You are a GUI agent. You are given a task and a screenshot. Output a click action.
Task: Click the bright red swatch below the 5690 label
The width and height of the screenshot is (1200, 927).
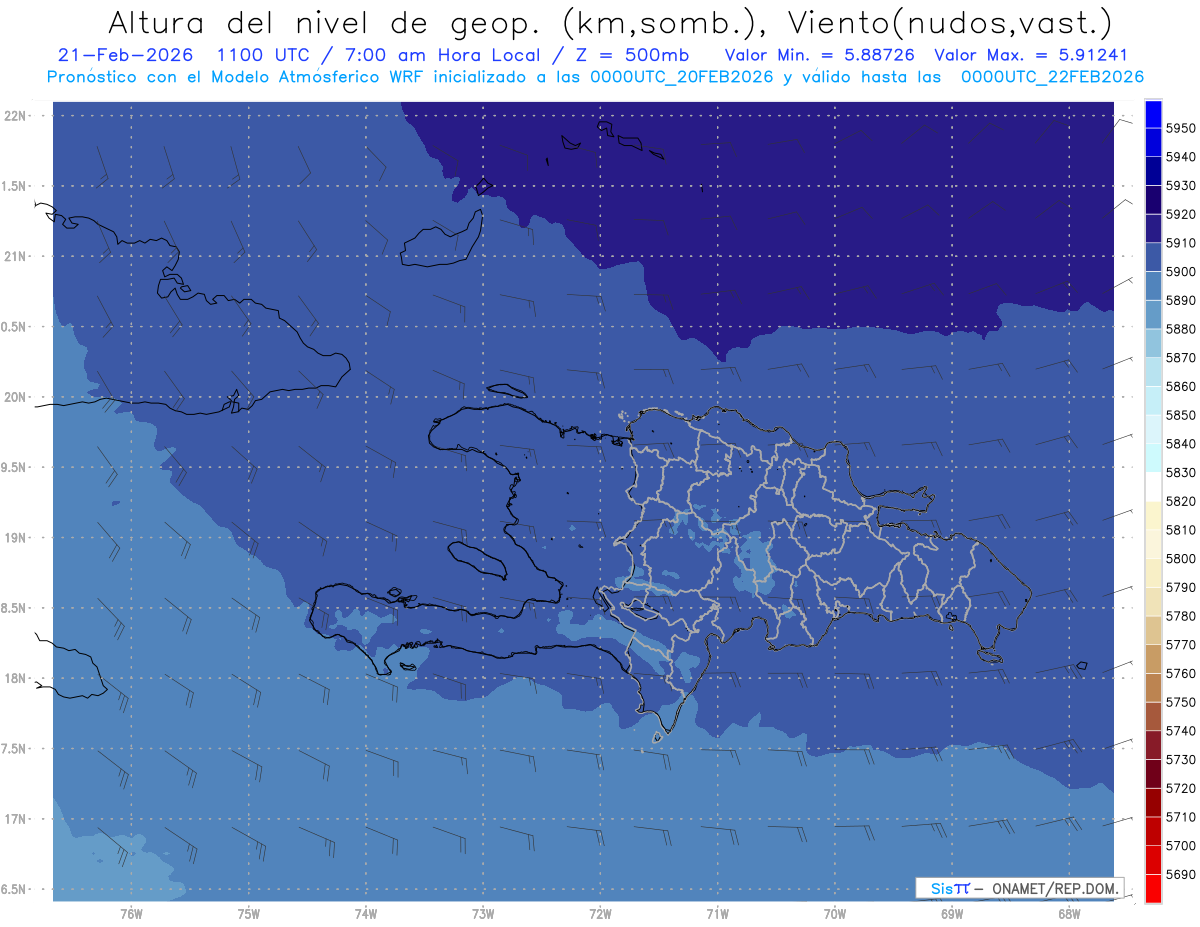click(1153, 888)
